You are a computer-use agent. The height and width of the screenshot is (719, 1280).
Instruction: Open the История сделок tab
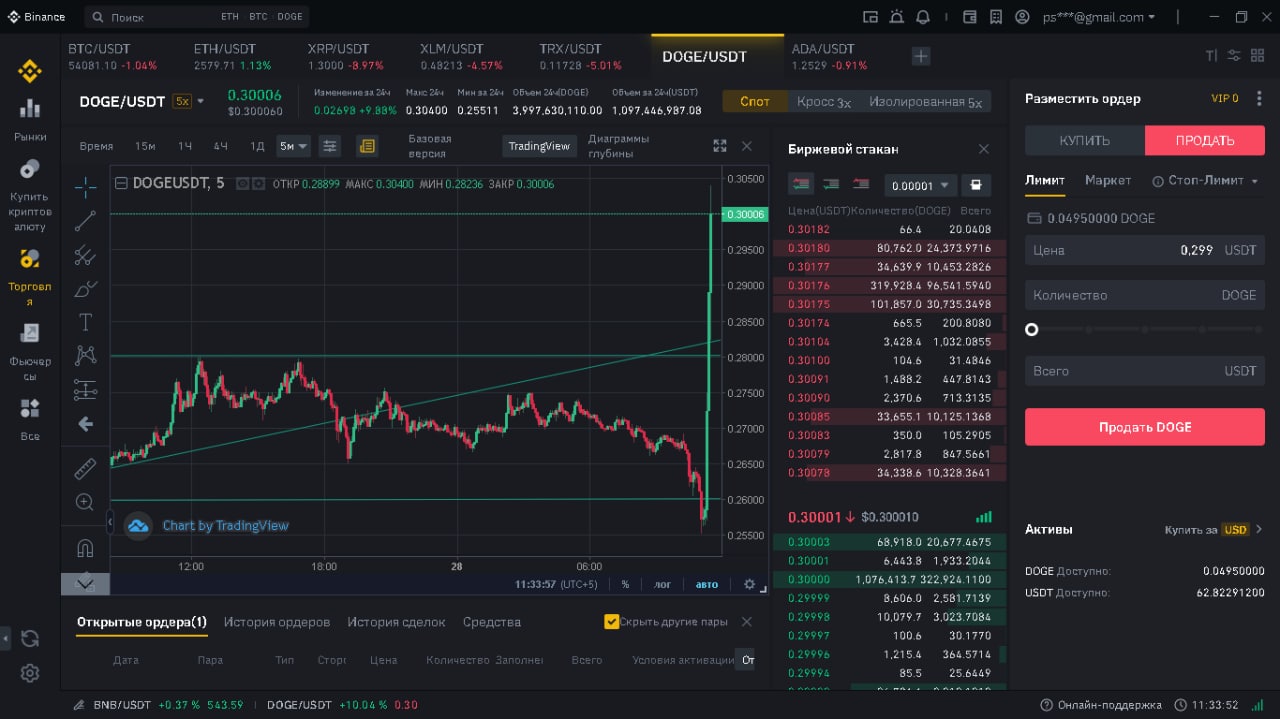click(x=396, y=622)
